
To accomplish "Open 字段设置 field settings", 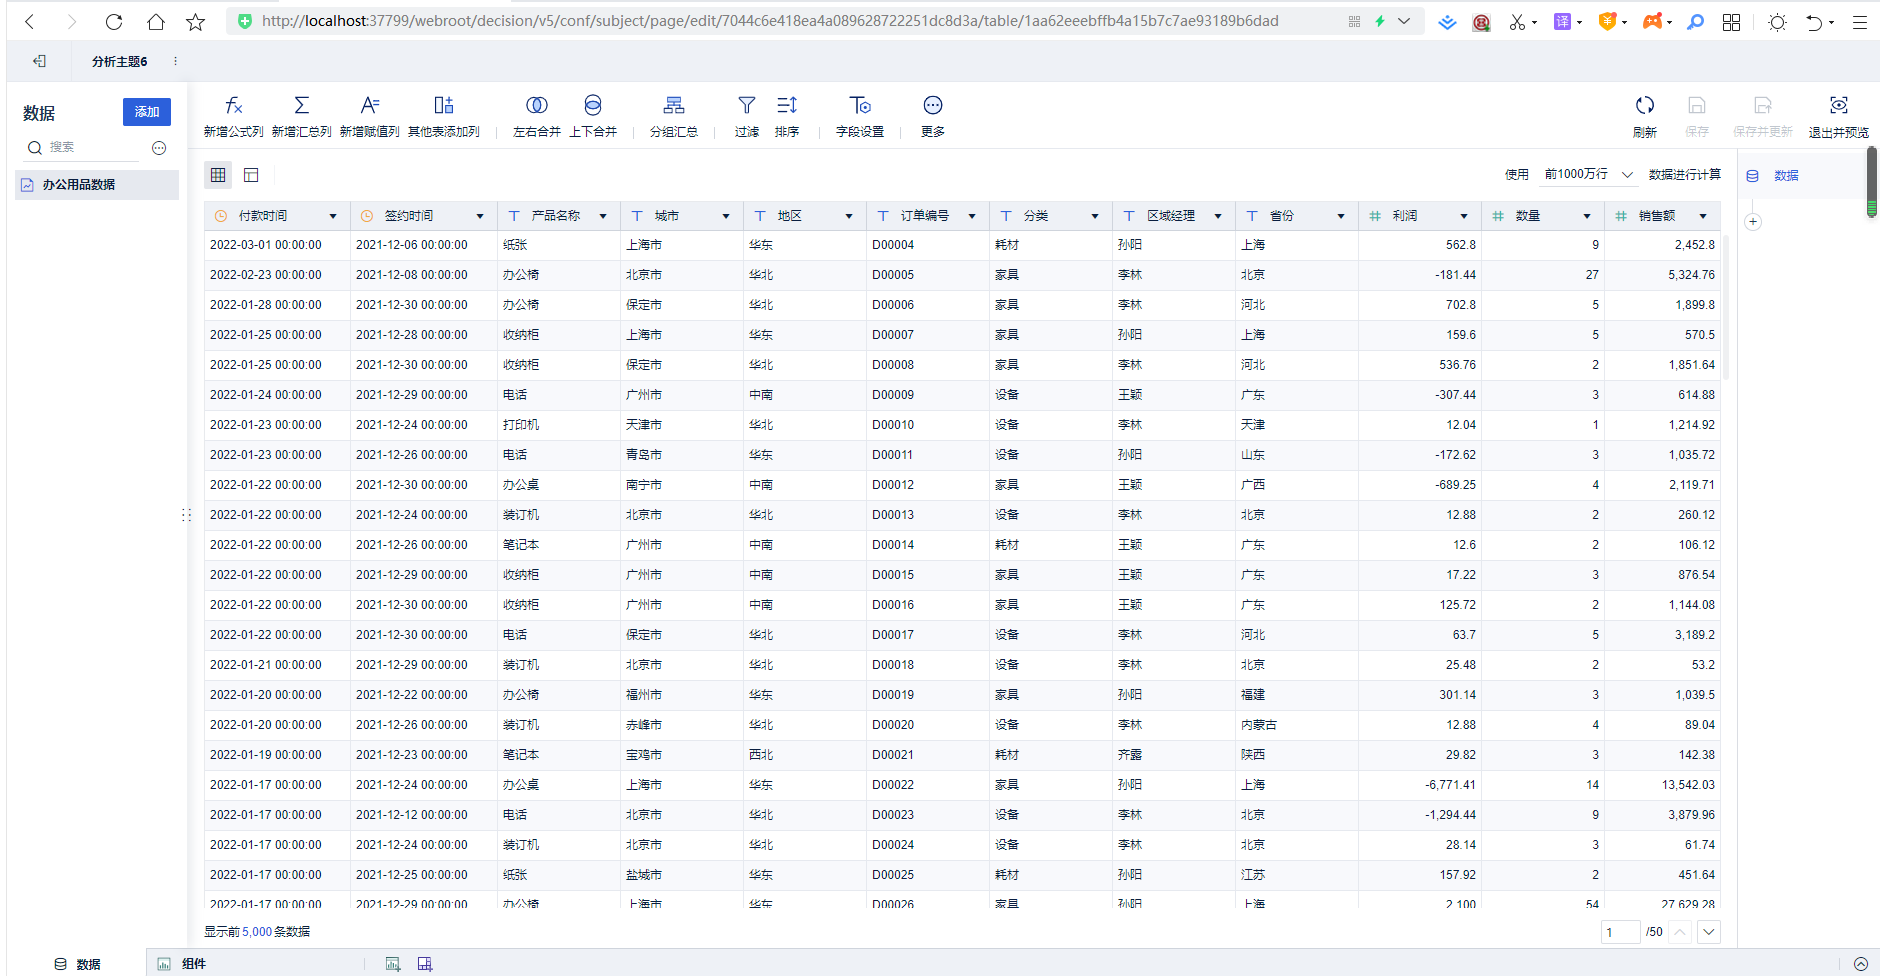I will coord(859,106).
